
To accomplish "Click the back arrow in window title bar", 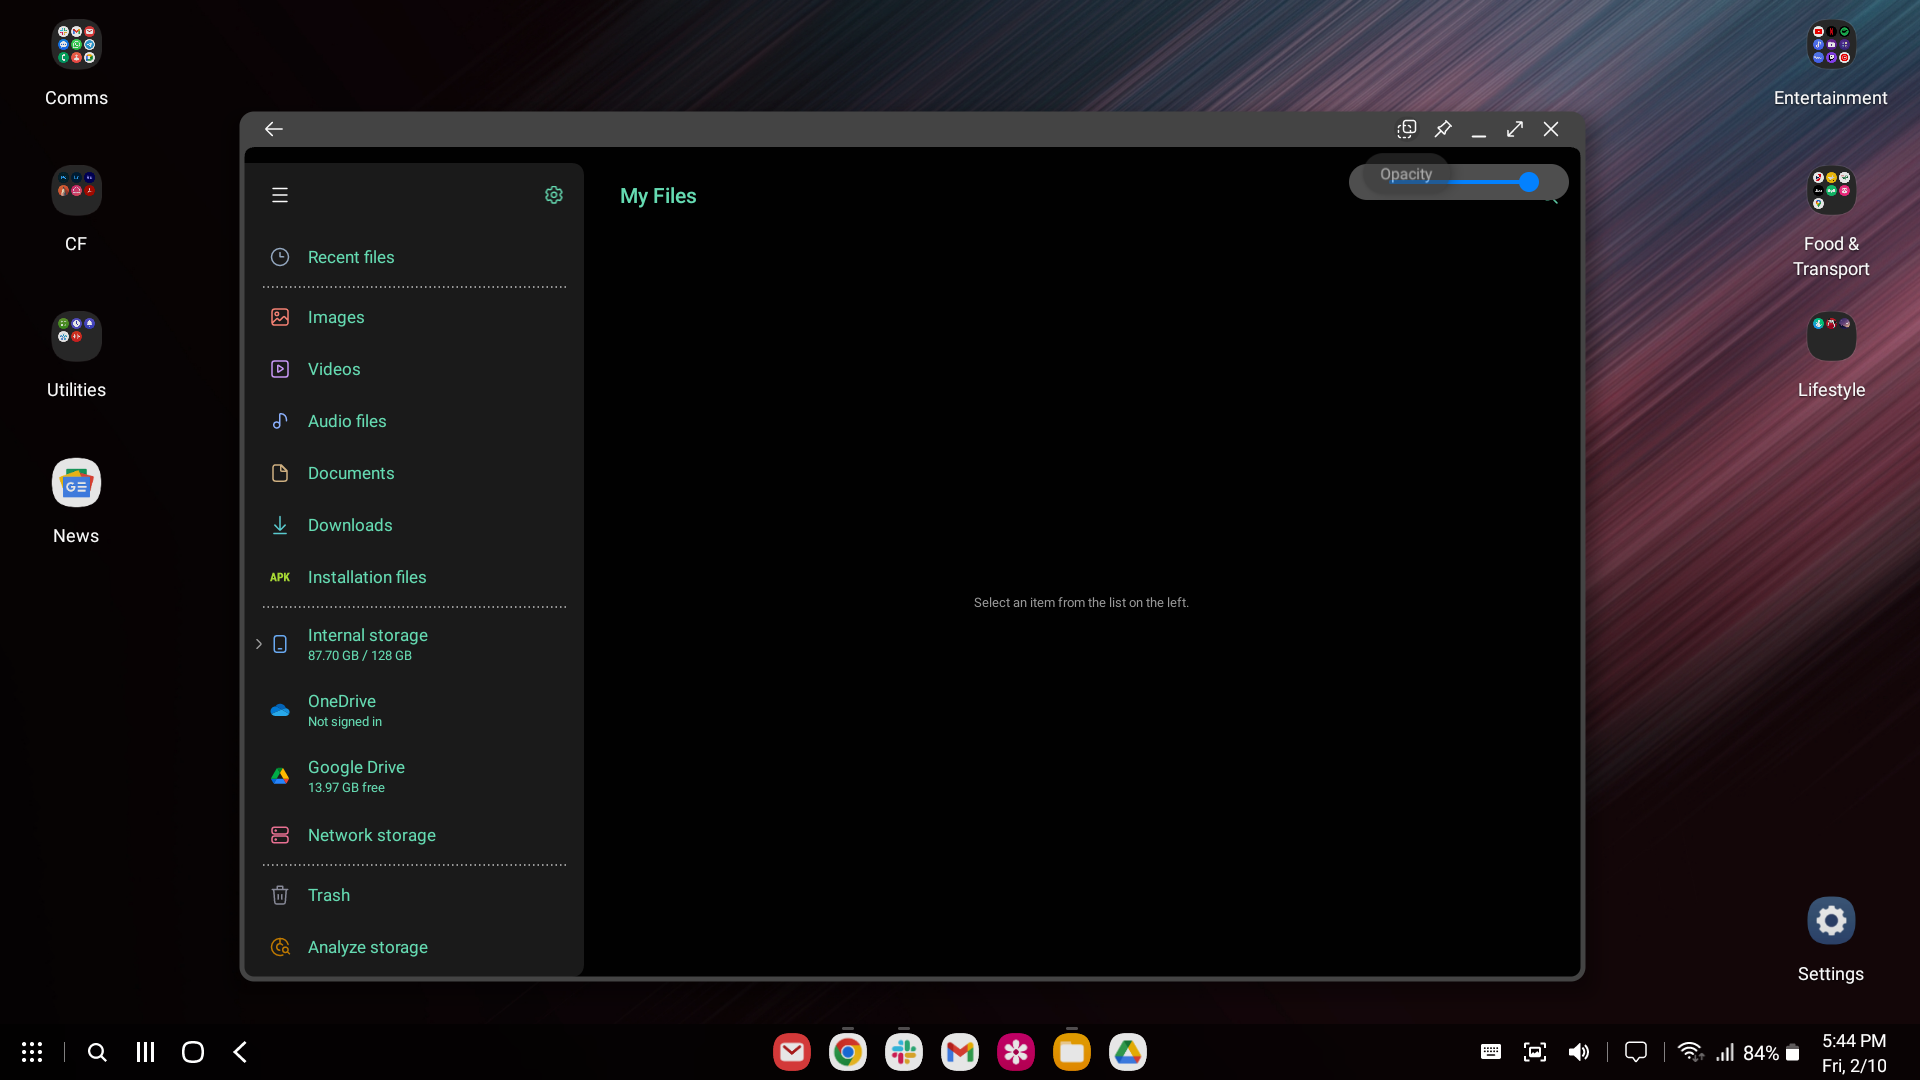I will (273, 129).
